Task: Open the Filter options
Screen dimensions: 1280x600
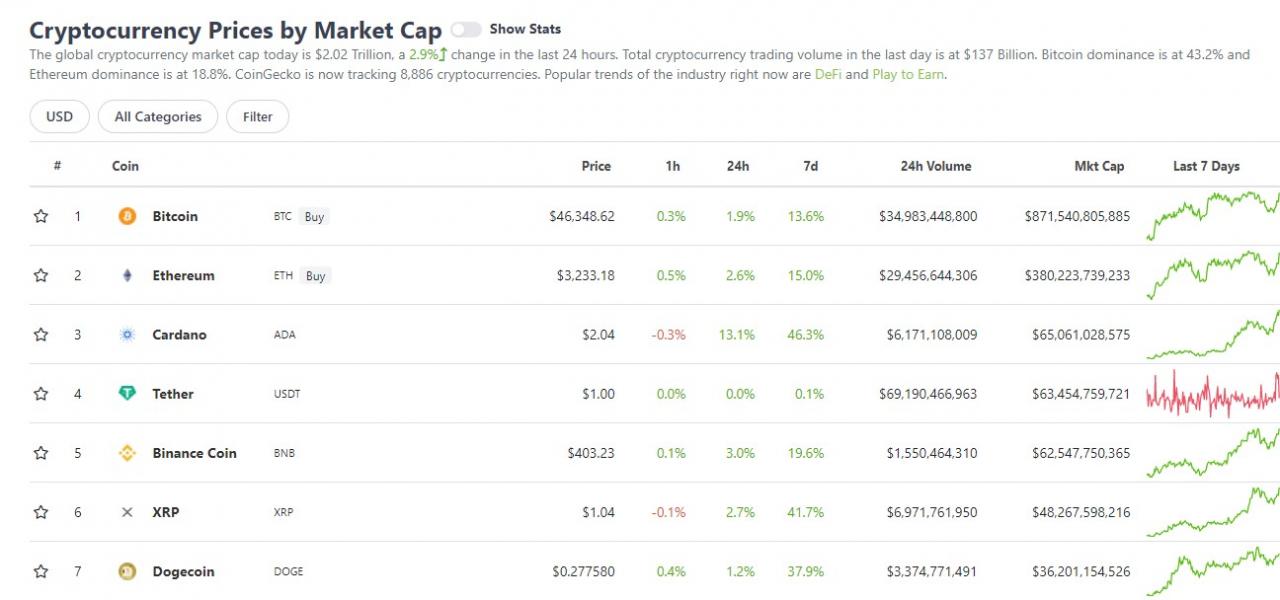Action: tap(257, 117)
